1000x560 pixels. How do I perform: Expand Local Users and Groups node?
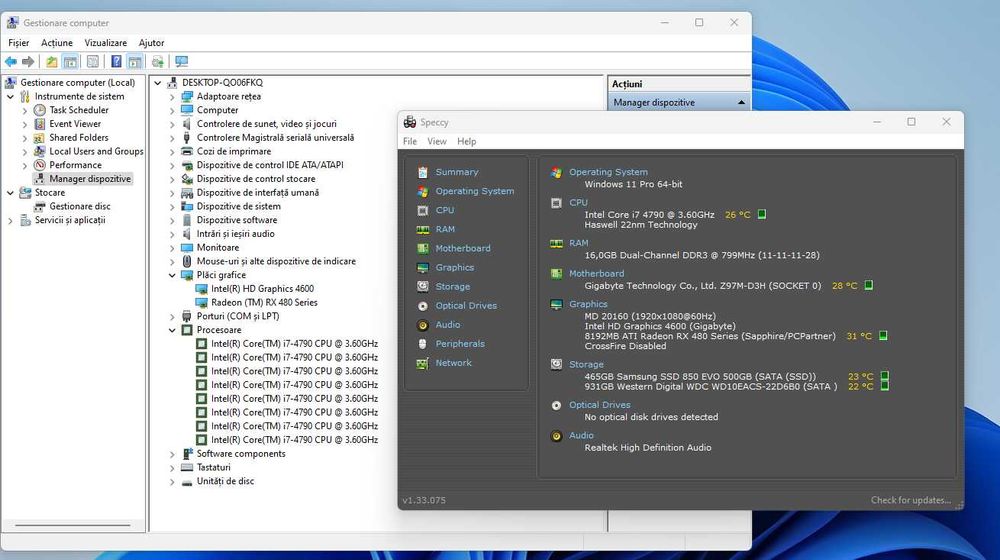point(25,152)
